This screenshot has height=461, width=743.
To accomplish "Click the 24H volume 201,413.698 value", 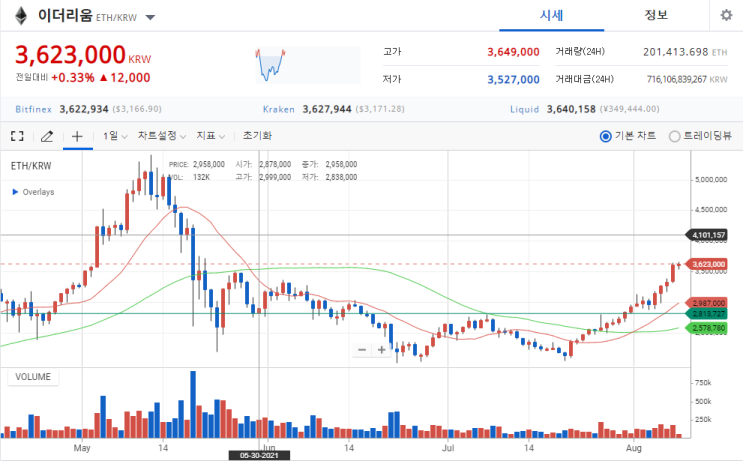I will coord(675,52).
